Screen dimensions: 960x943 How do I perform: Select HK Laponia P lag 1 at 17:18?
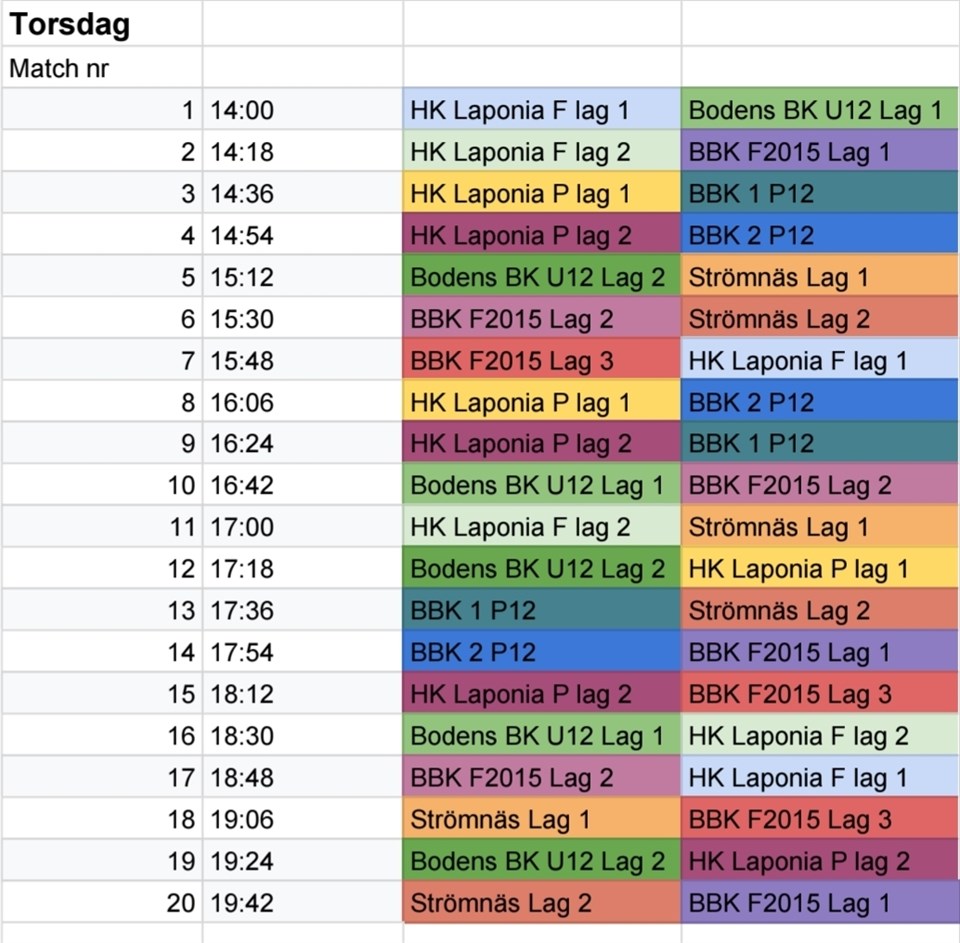click(x=820, y=568)
